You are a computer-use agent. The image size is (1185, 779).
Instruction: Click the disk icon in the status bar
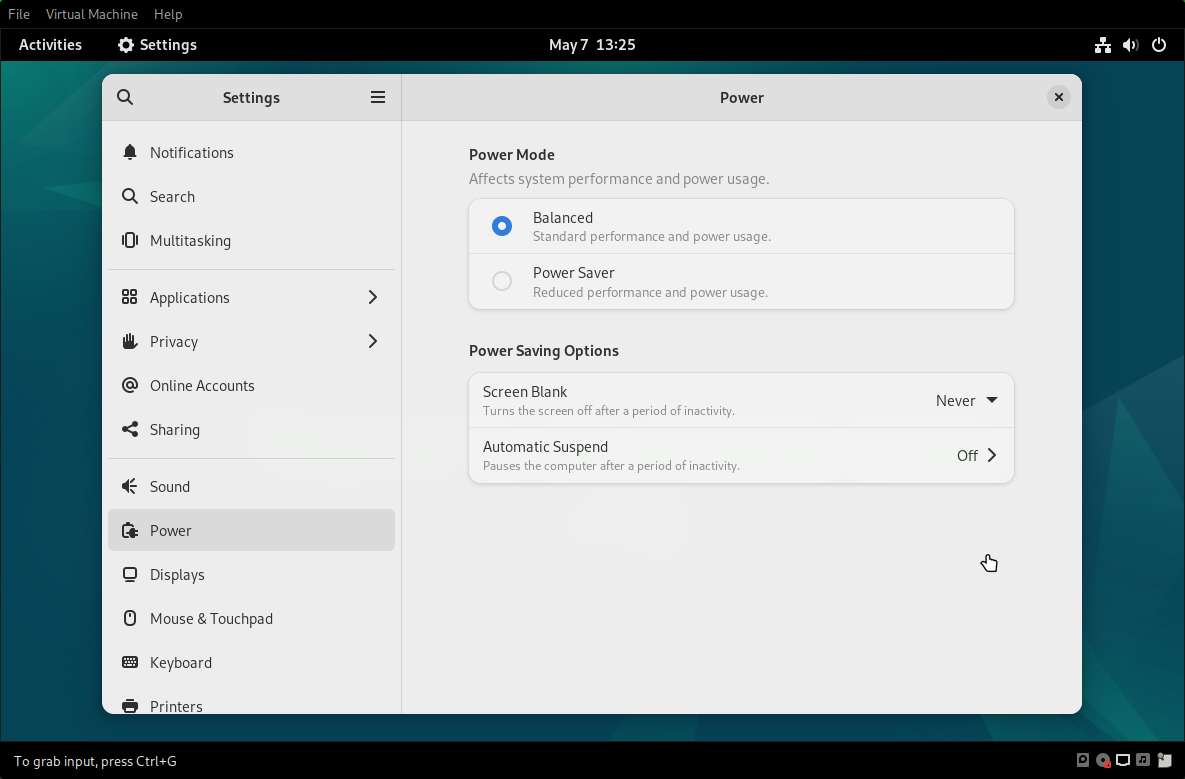(x=1083, y=760)
